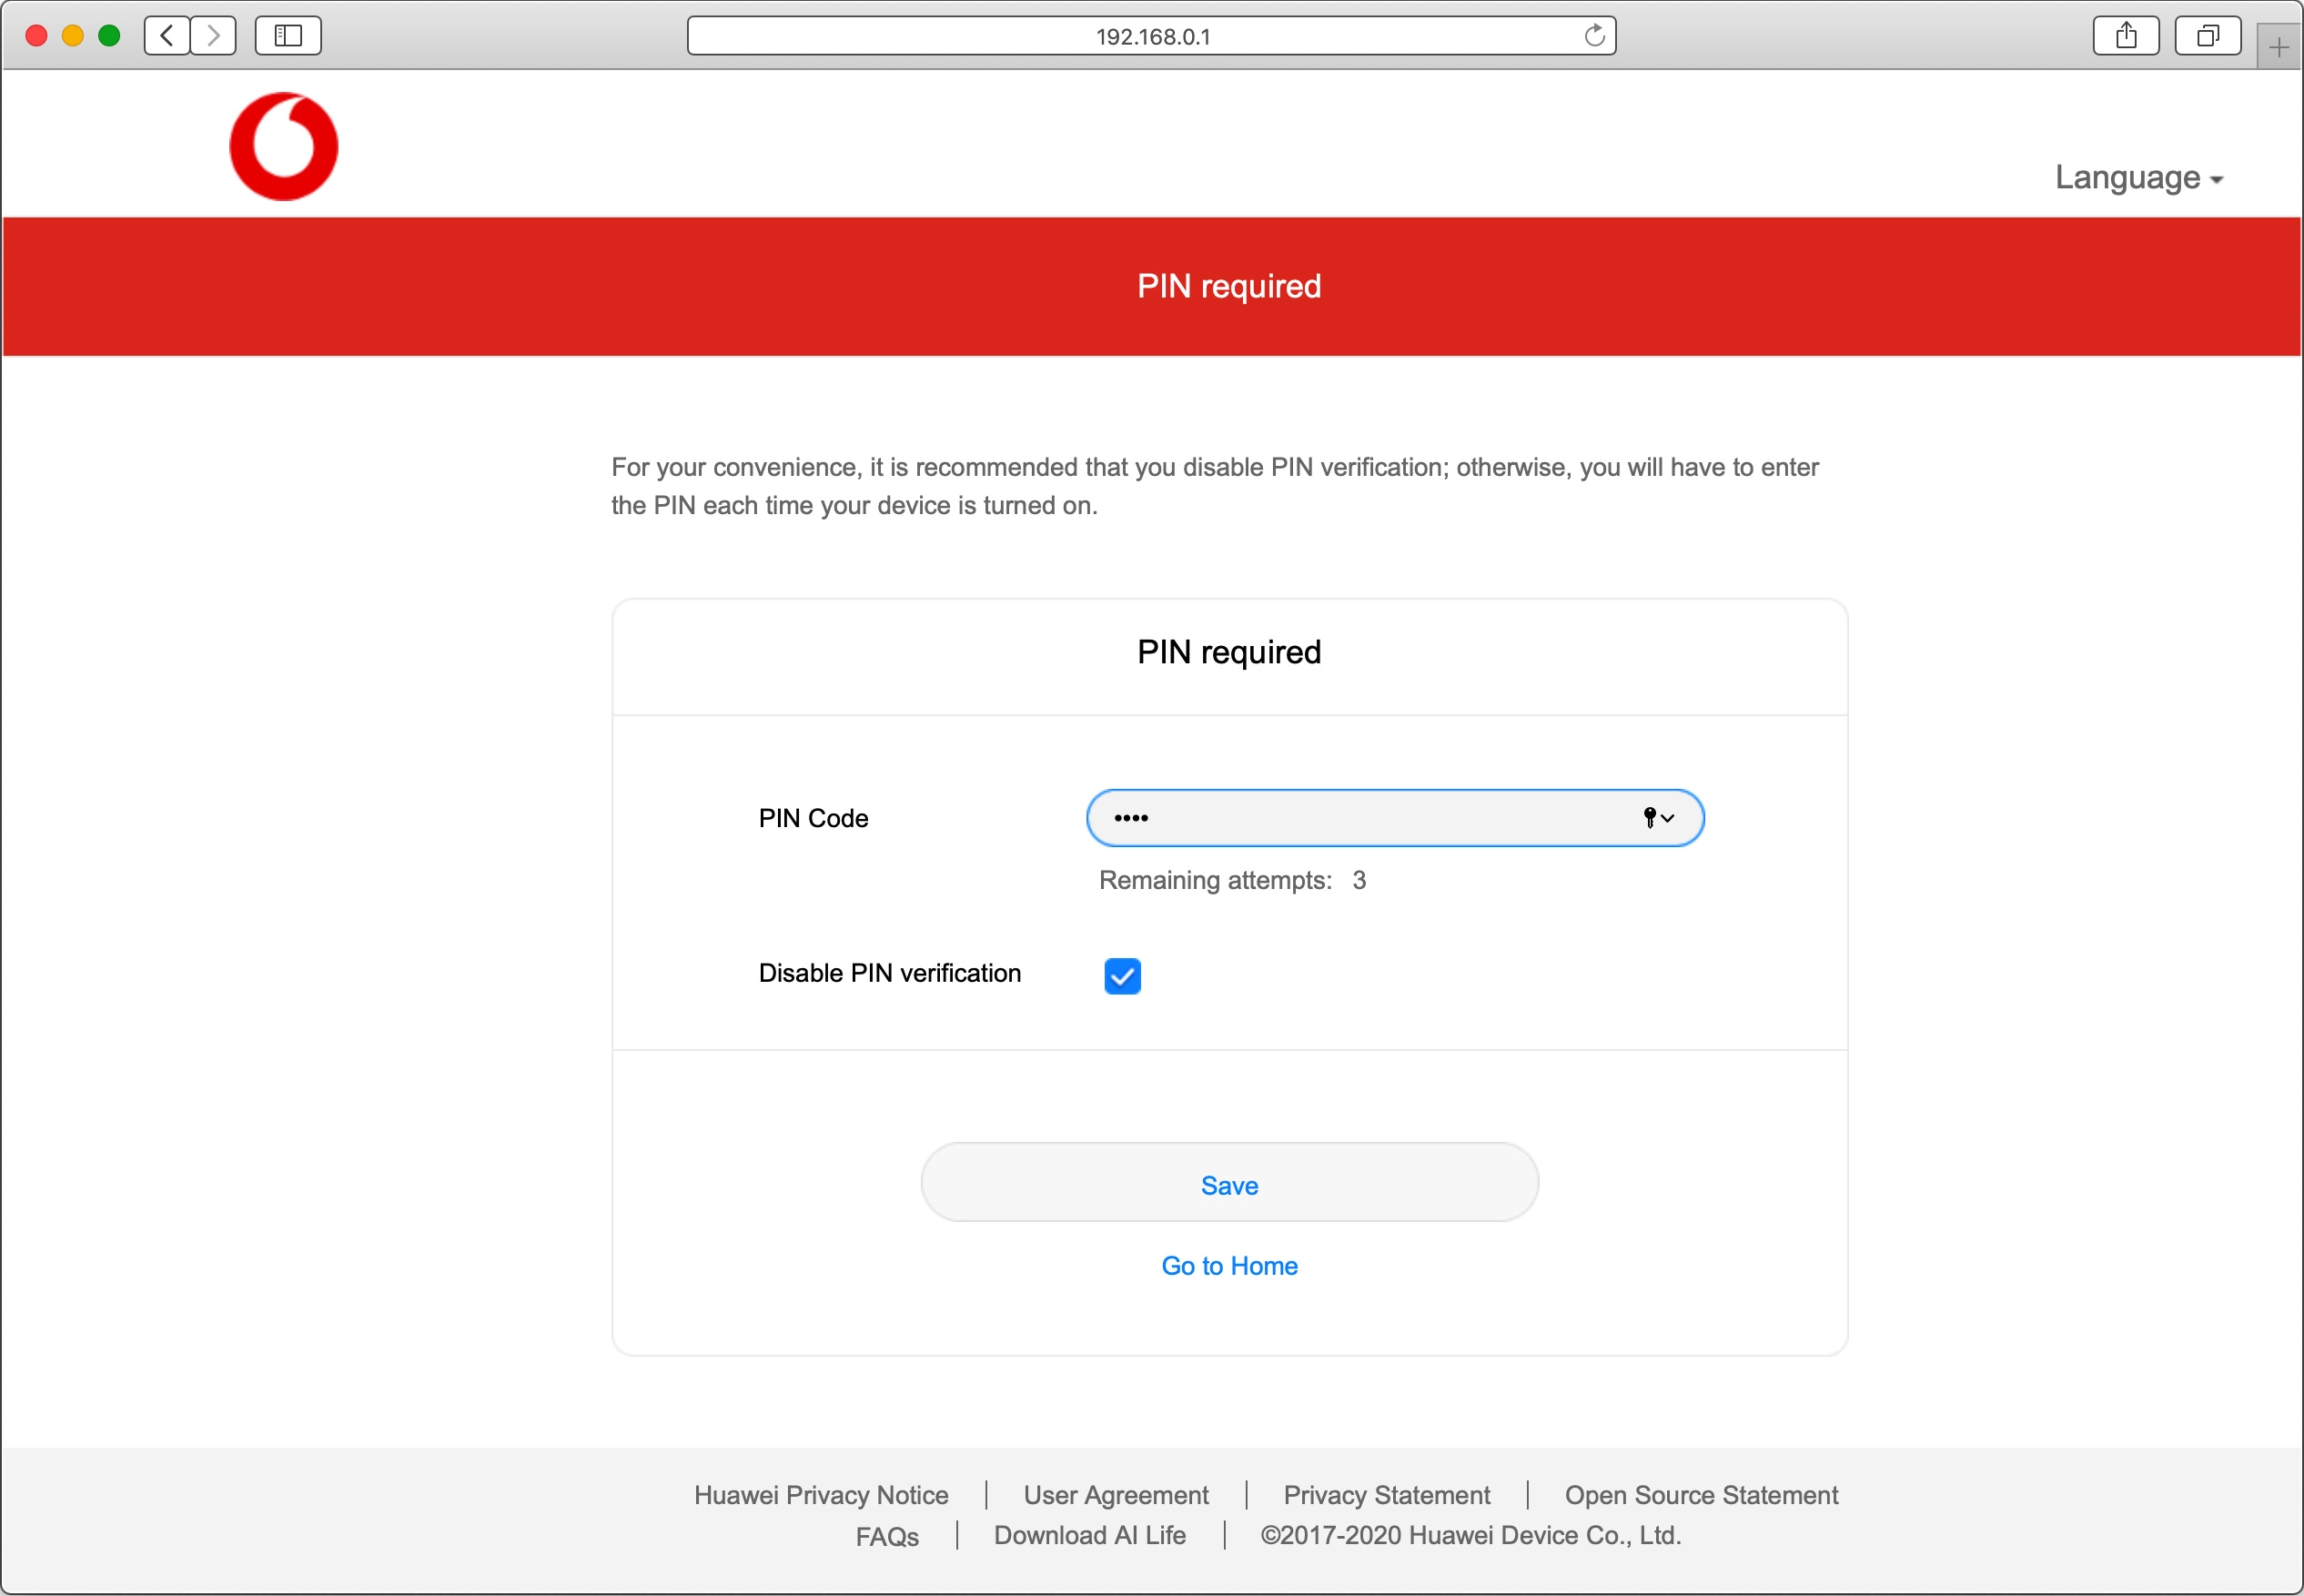Viewport: 2304px width, 1596px height.
Task: Show all tabs overview icon
Action: pos(2207,36)
